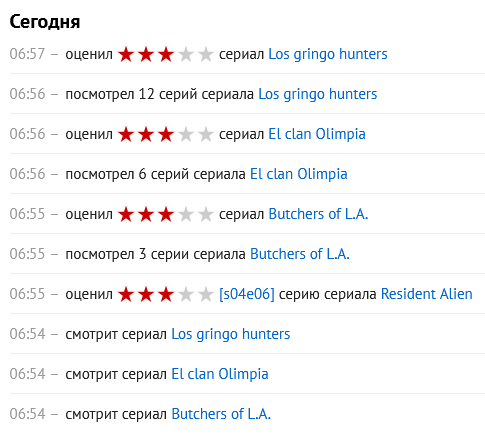Click the Сегодня section heading
This screenshot has width=485, height=435.
coord(45,22)
